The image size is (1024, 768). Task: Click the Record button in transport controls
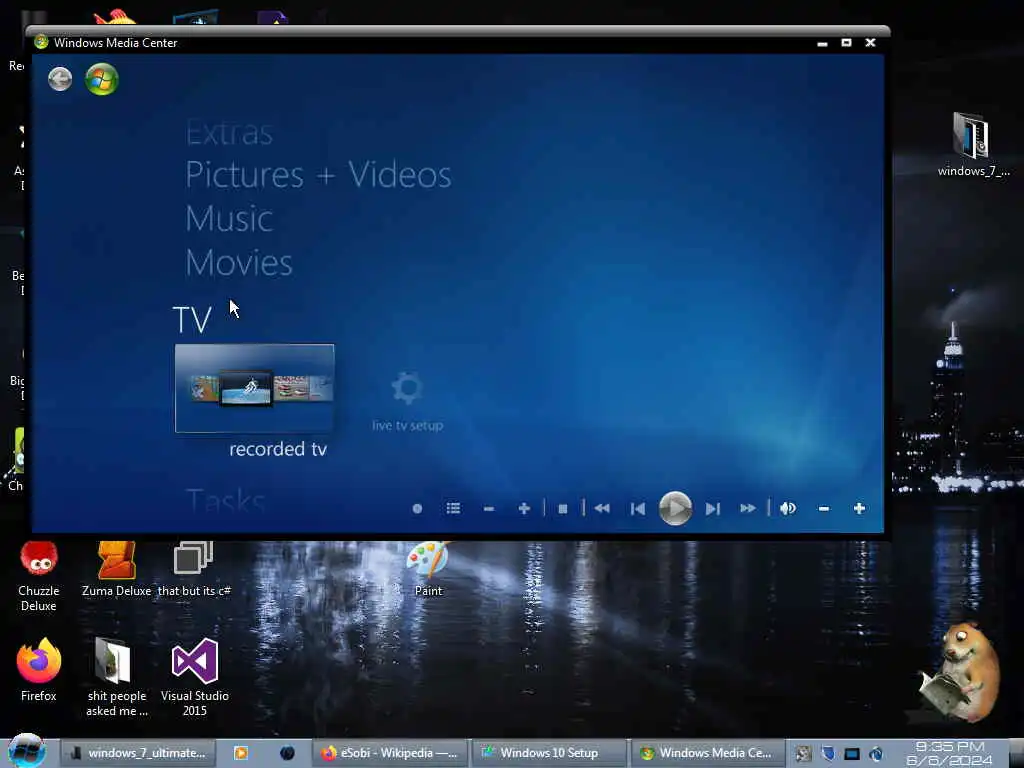pos(417,509)
